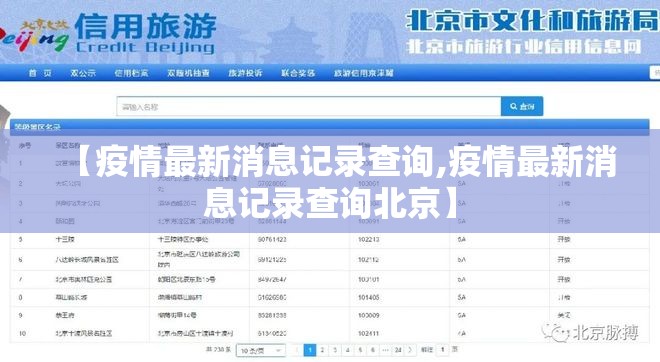
Task: Focus the name search input field
Action: click(309, 106)
